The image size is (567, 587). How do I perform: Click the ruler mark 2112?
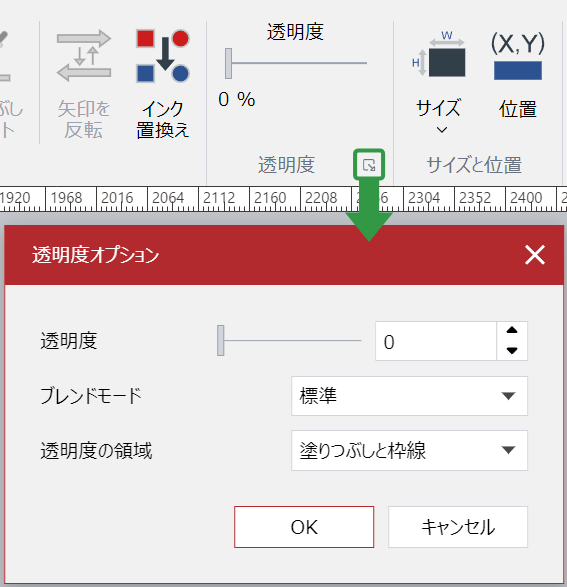pyautogui.click(x=219, y=198)
